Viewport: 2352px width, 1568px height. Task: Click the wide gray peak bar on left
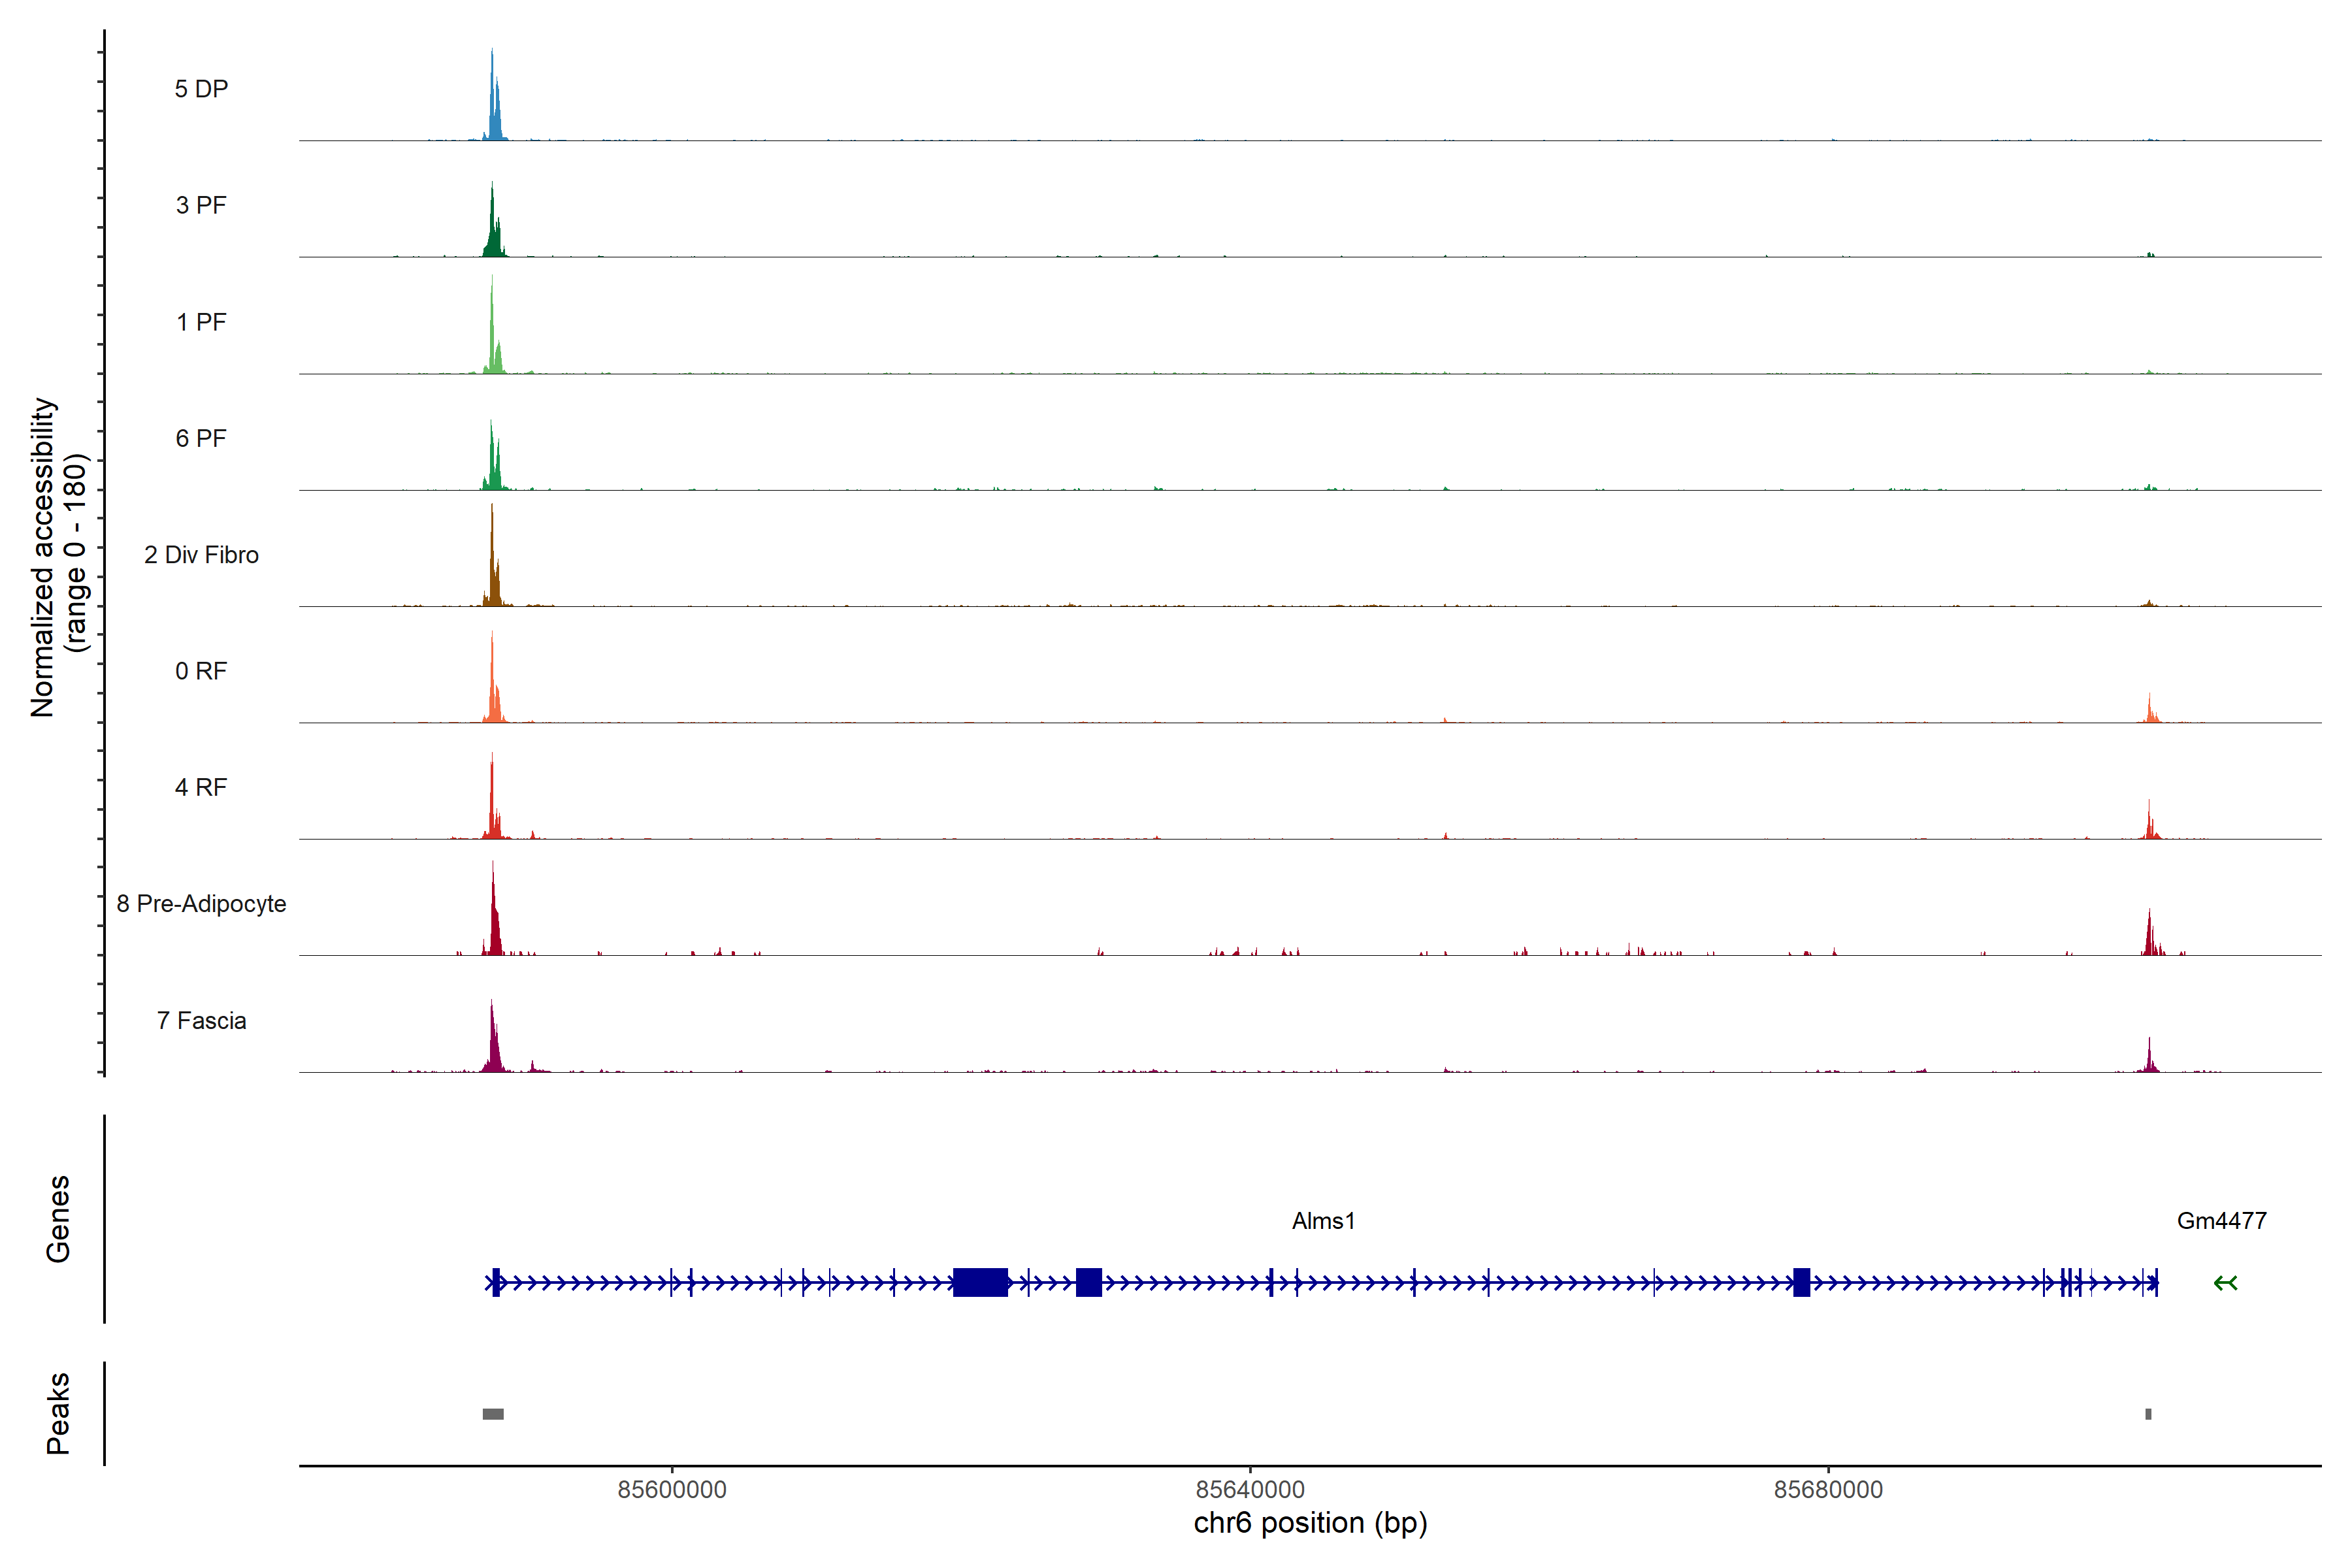[x=493, y=1414]
